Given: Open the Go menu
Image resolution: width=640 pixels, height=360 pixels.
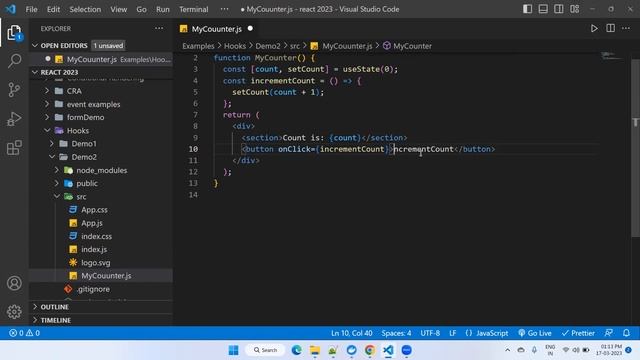Looking at the screenshot, I should click(x=141, y=9).
